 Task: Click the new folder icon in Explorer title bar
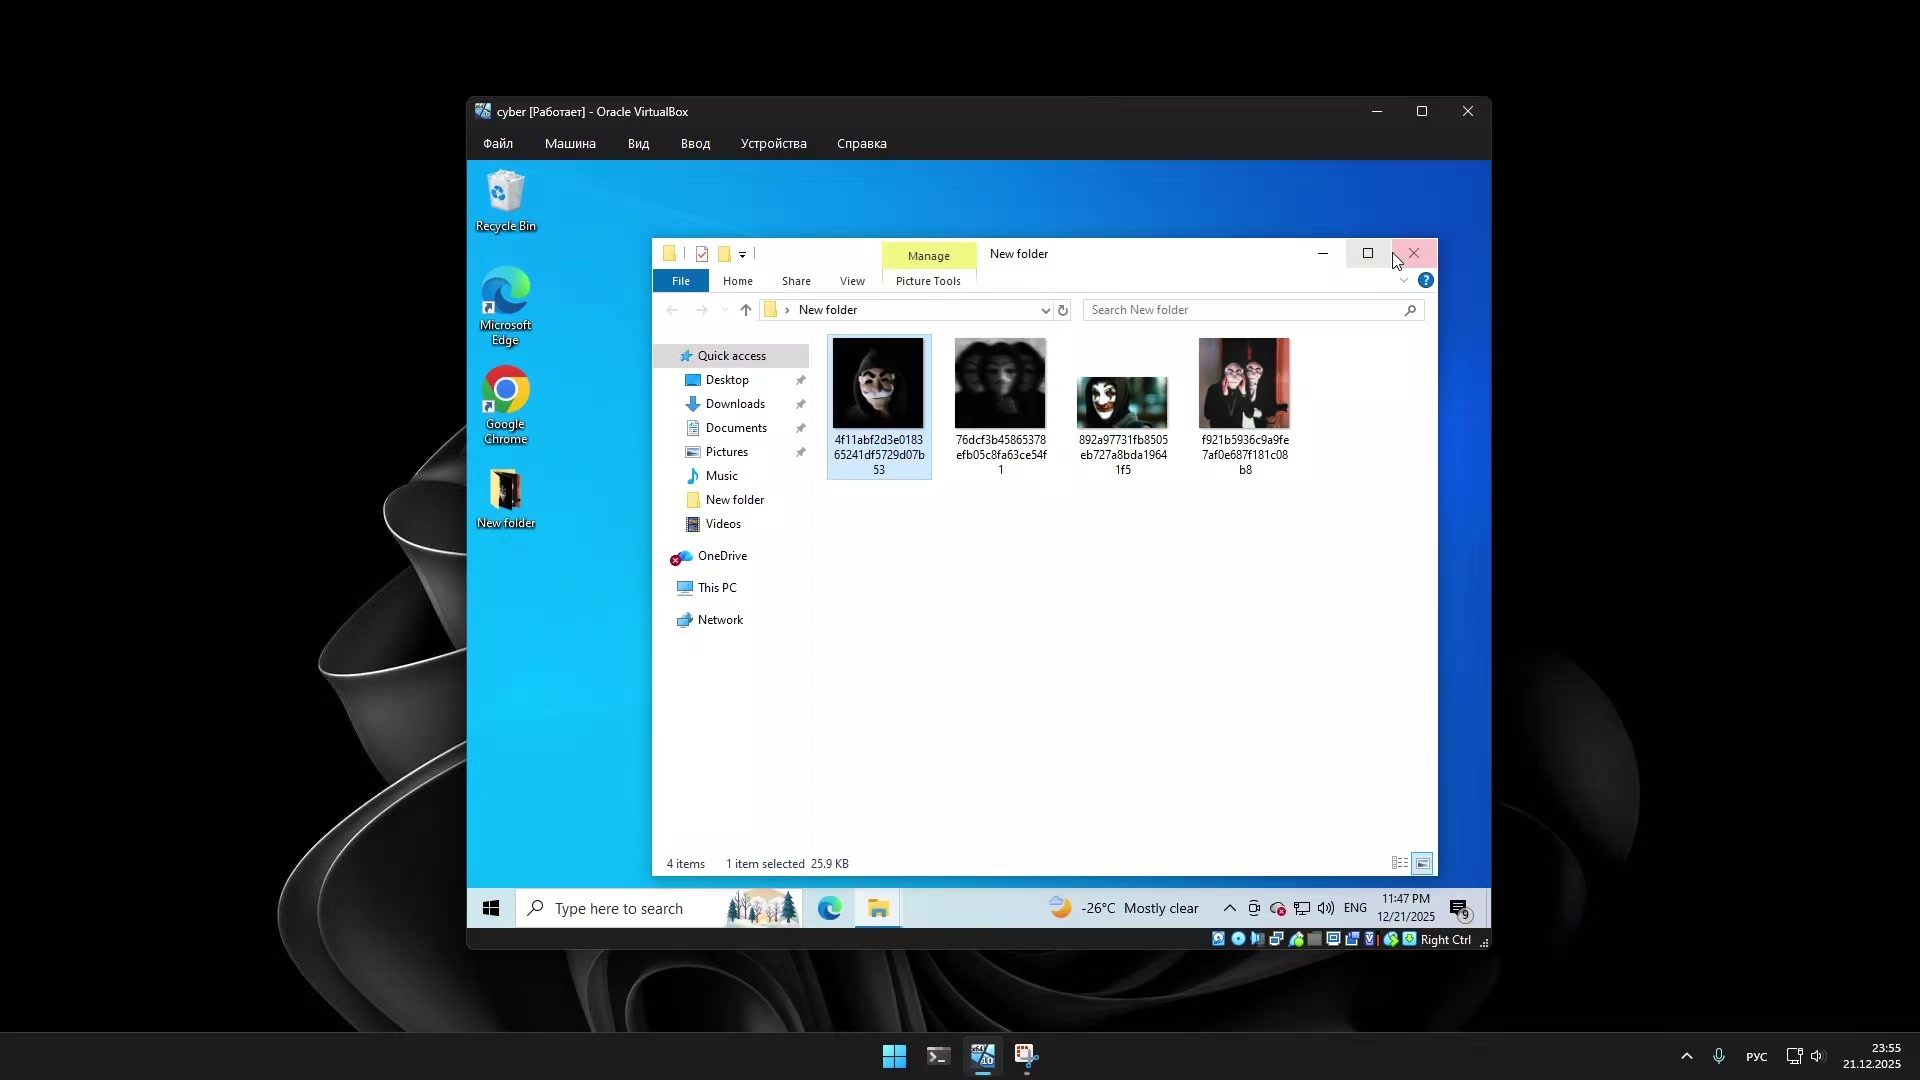(x=724, y=254)
